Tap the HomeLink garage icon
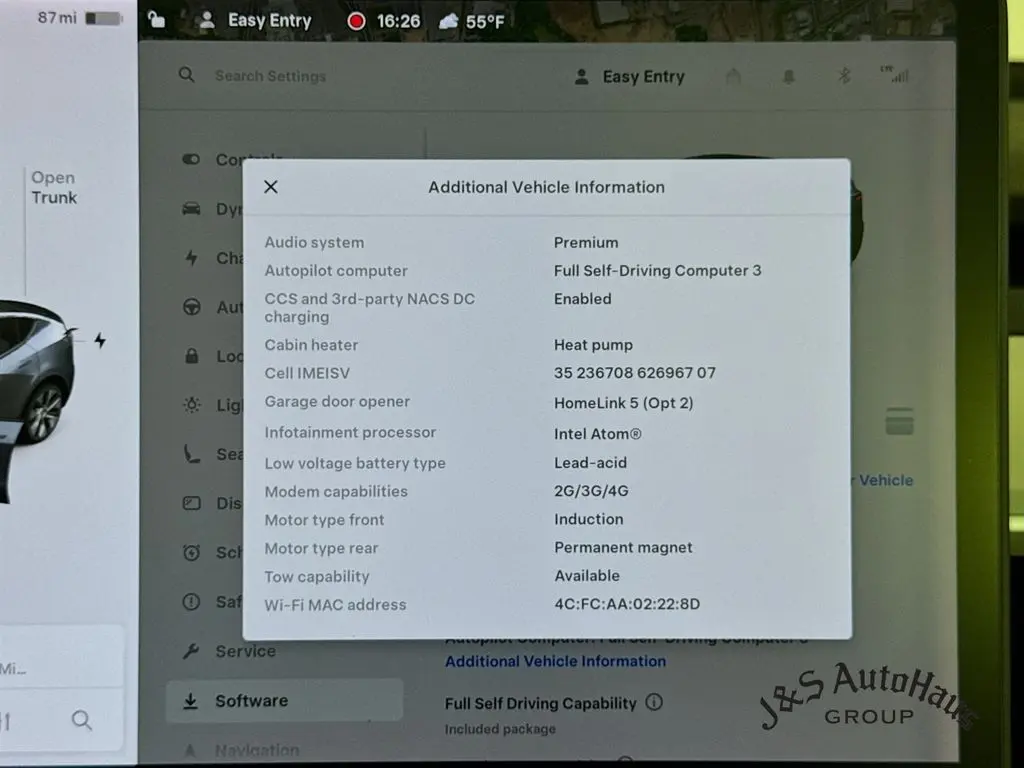 pyautogui.click(x=734, y=76)
